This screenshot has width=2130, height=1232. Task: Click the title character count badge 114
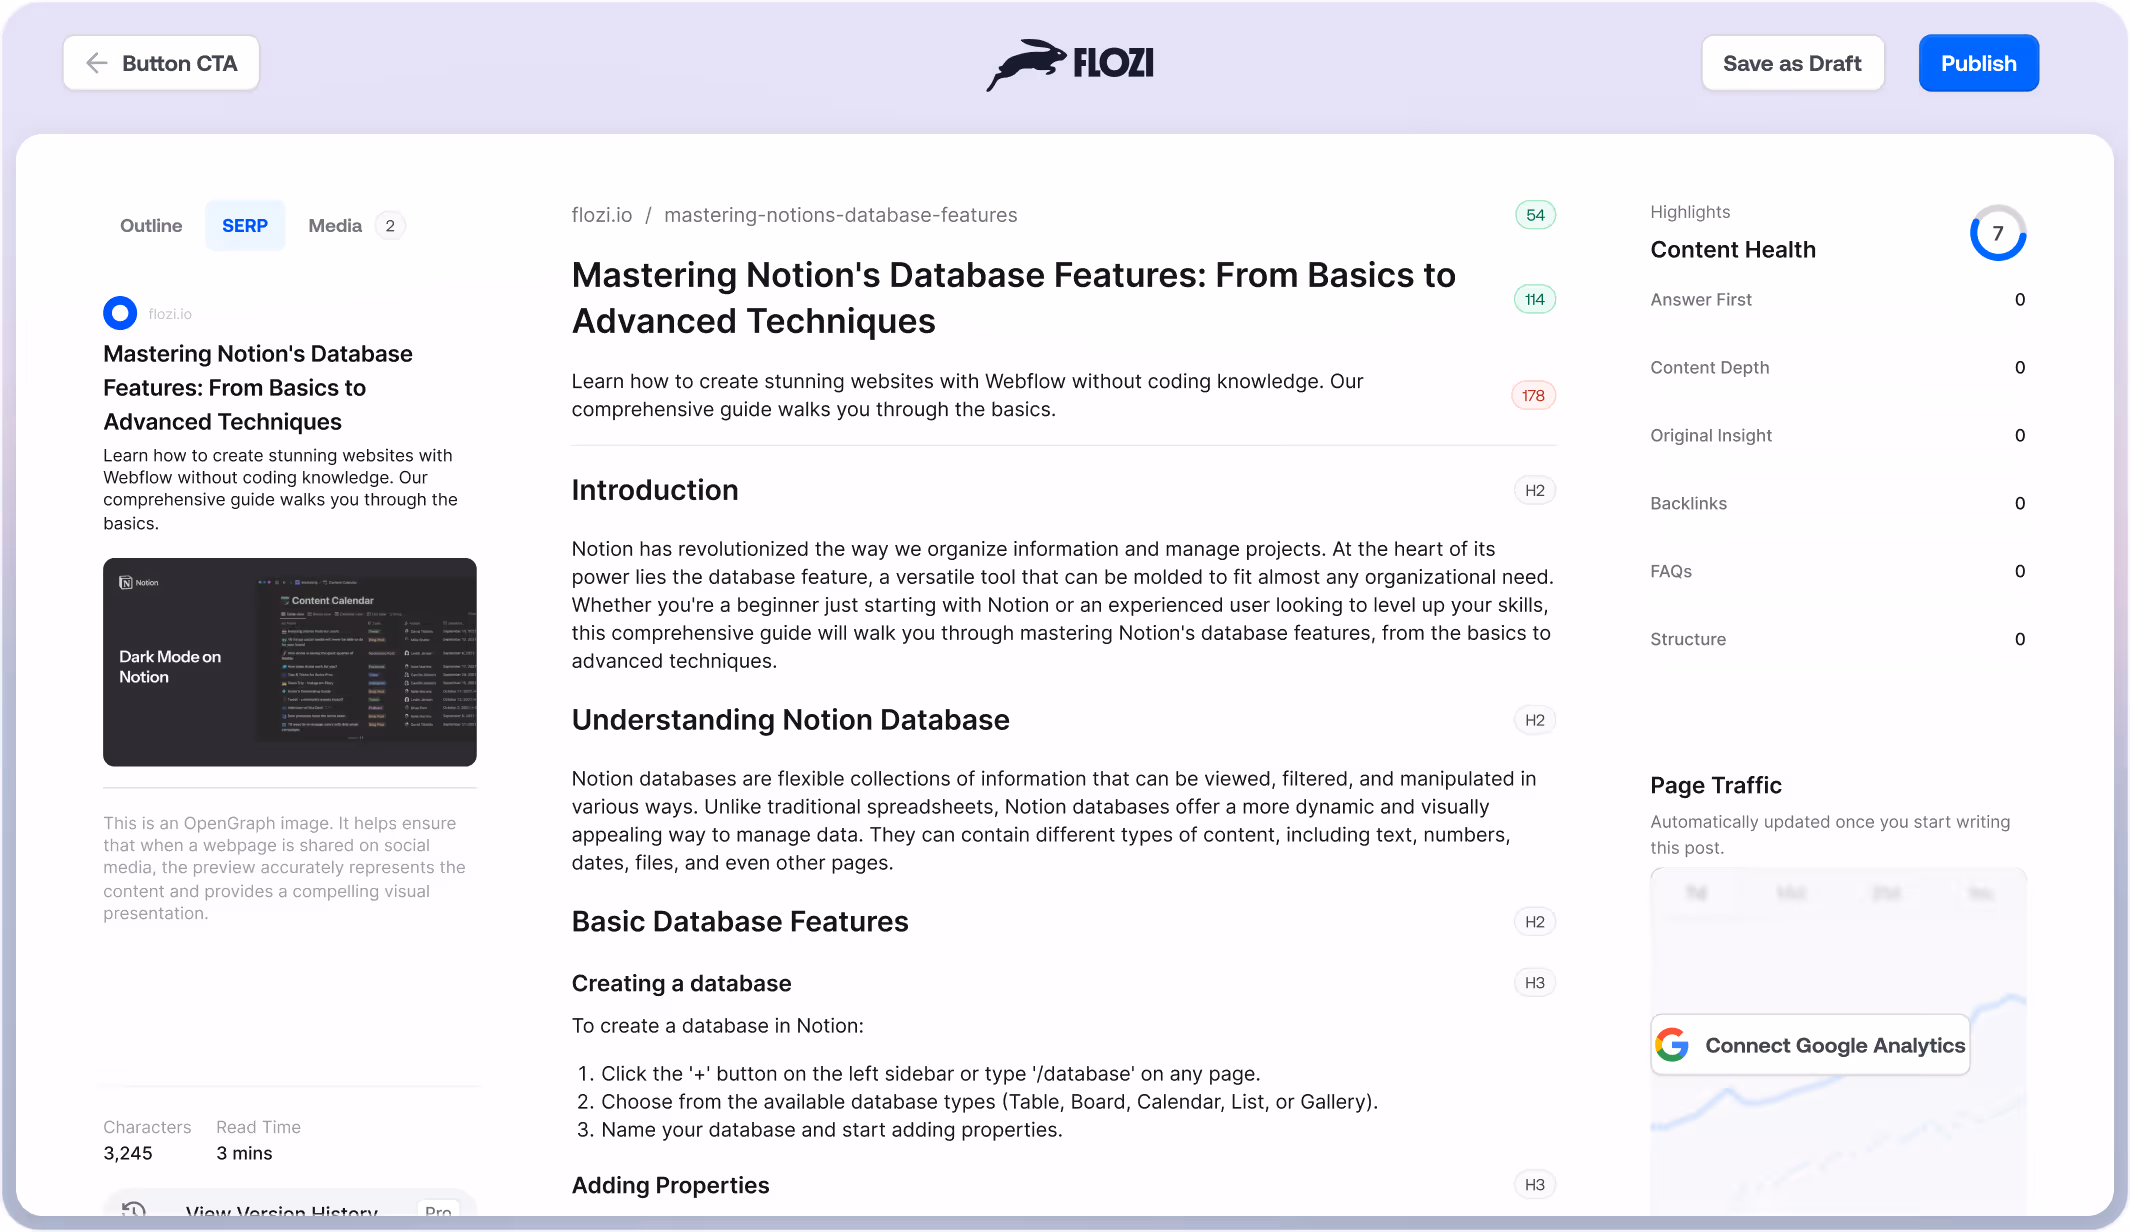(1535, 299)
